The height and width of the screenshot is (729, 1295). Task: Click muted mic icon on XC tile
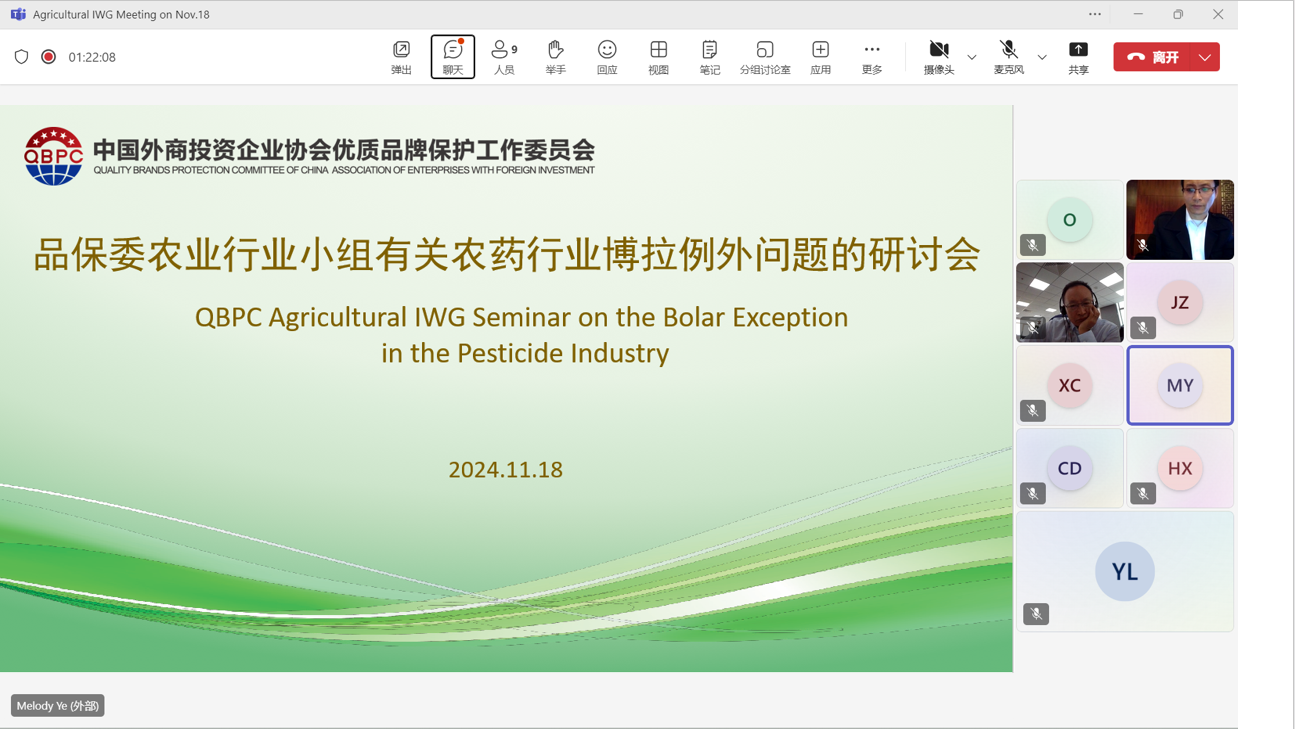(x=1033, y=410)
